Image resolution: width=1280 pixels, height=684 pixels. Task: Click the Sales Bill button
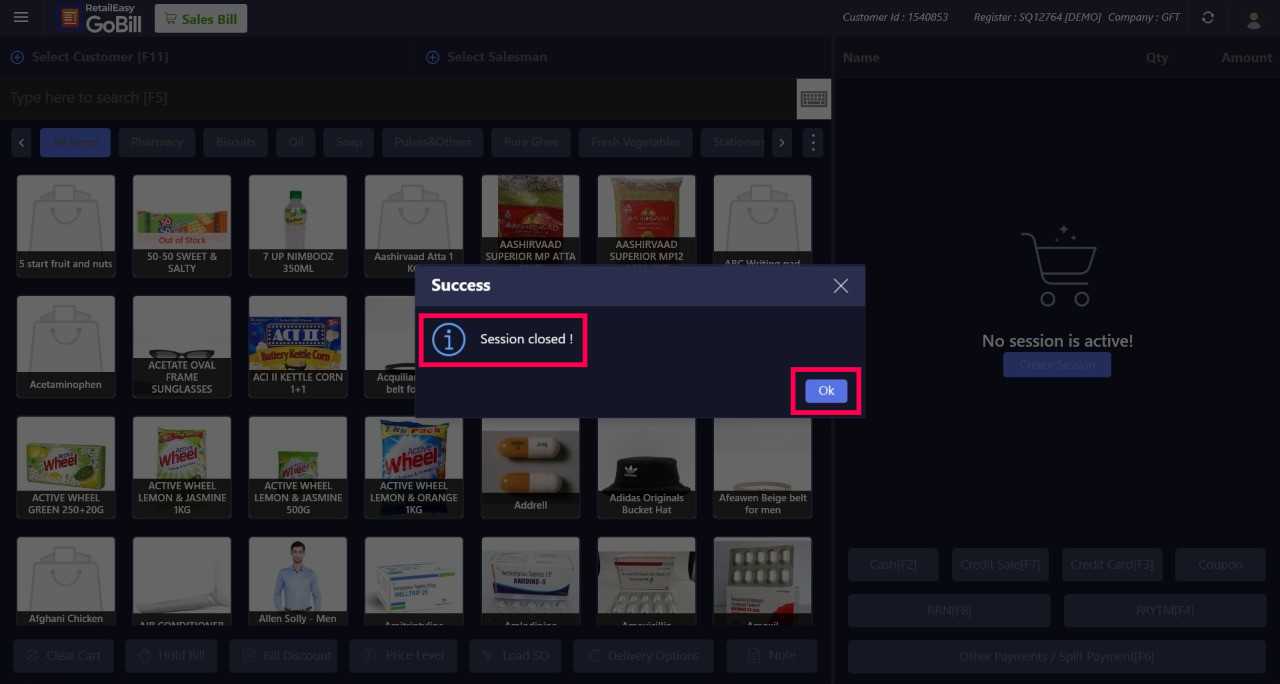click(202, 18)
